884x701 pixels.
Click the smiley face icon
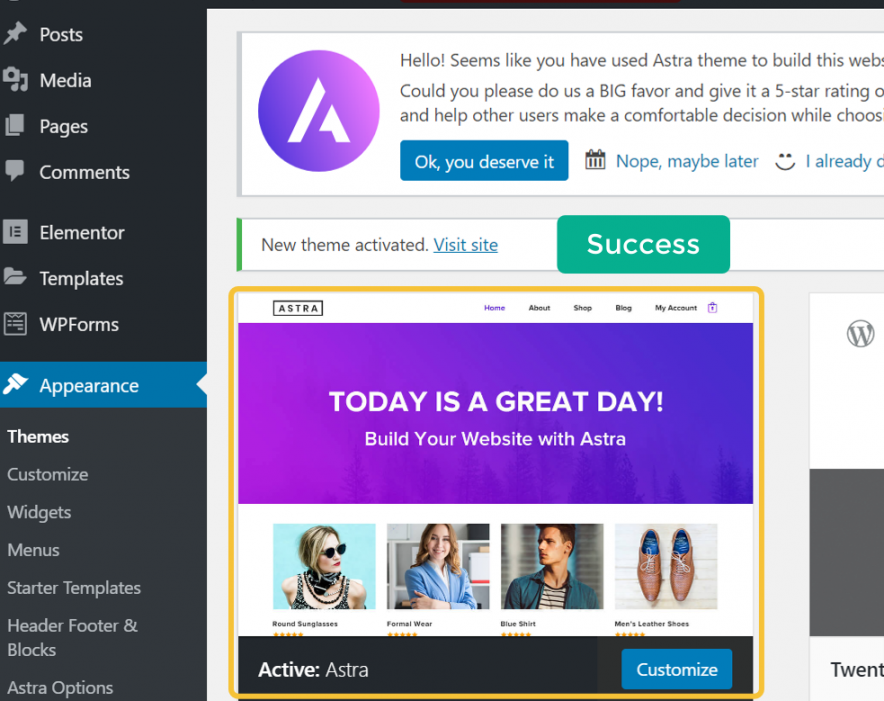pyautogui.click(x=785, y=161)
